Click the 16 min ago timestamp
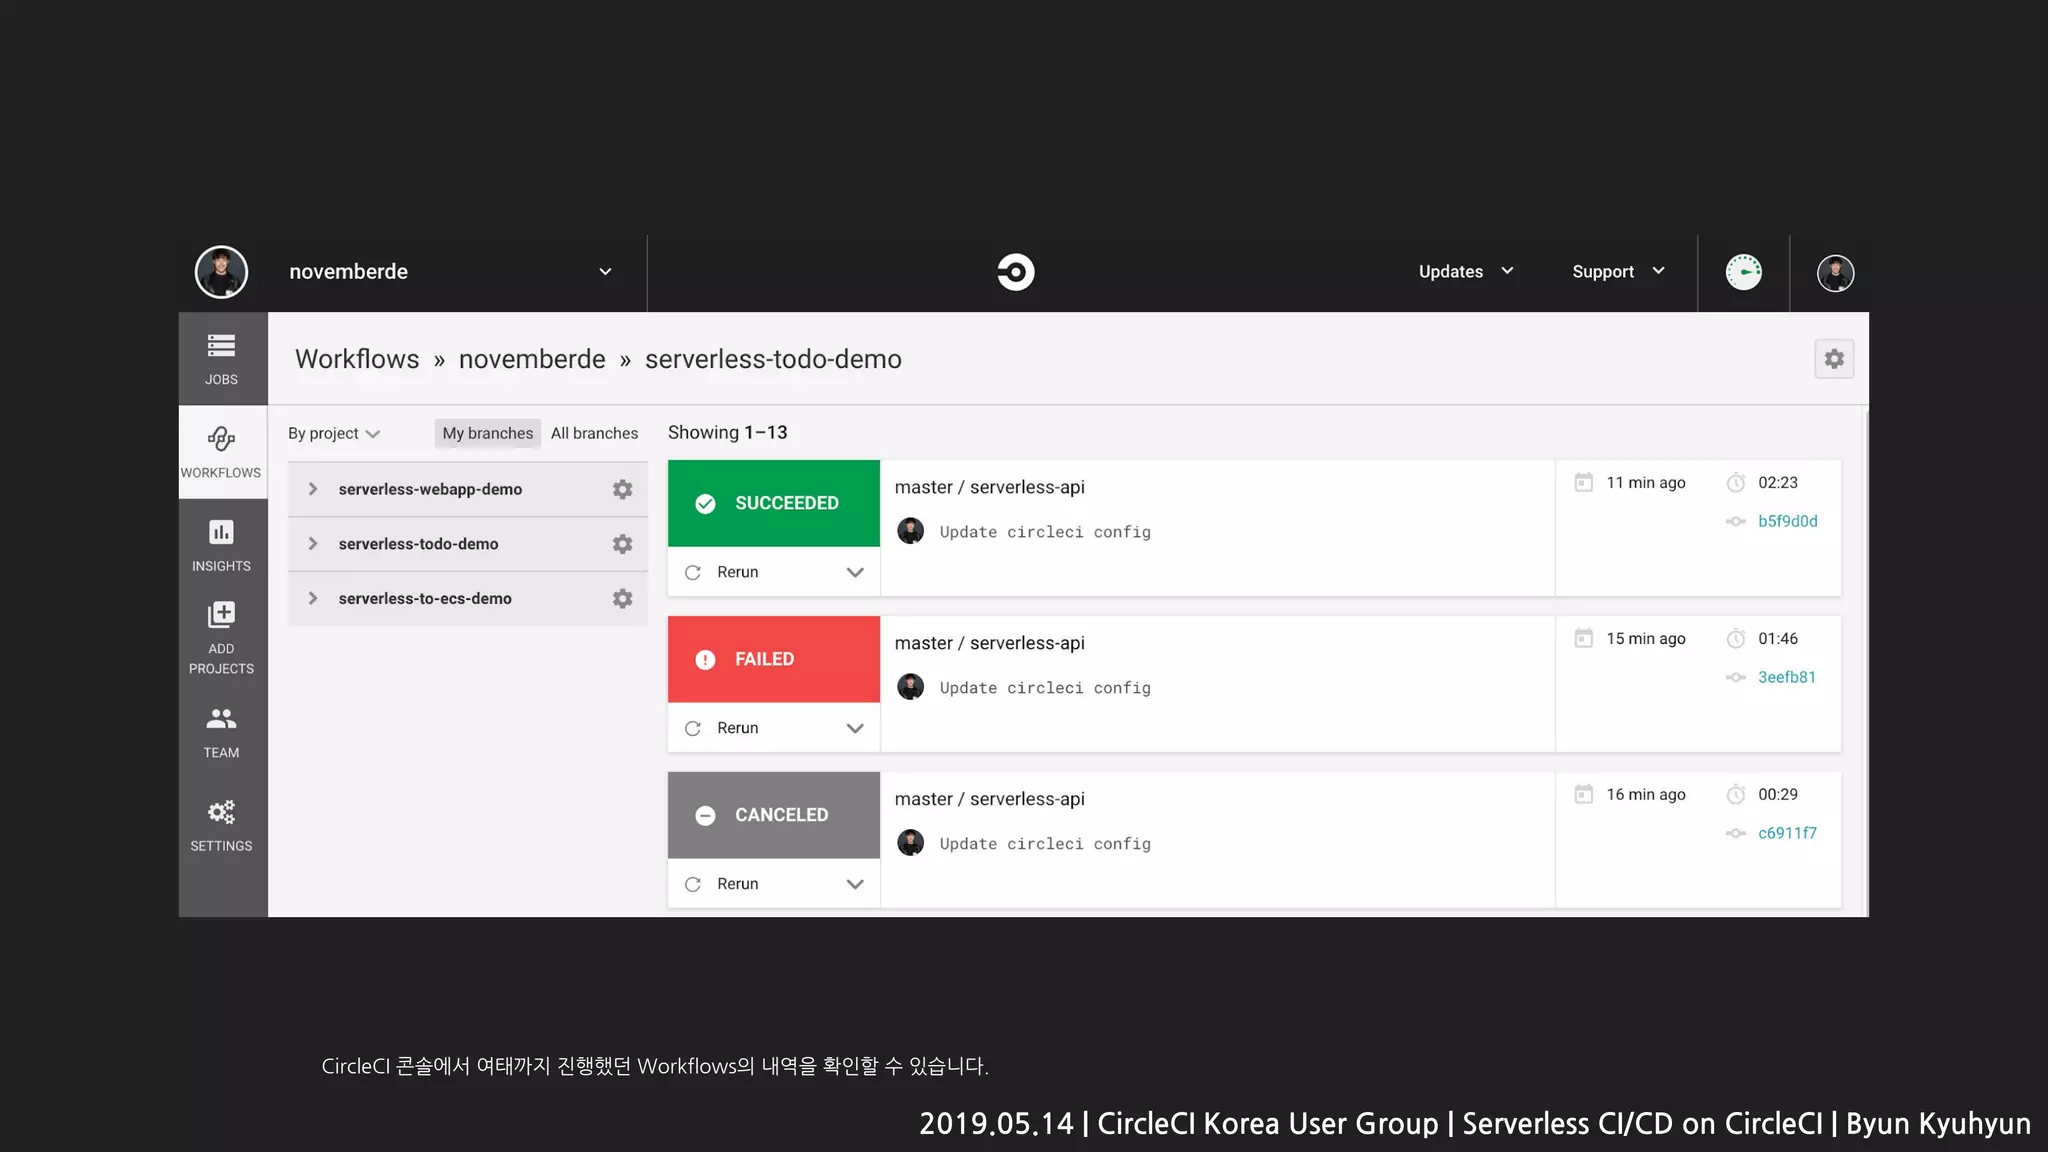 point(1645,795)
